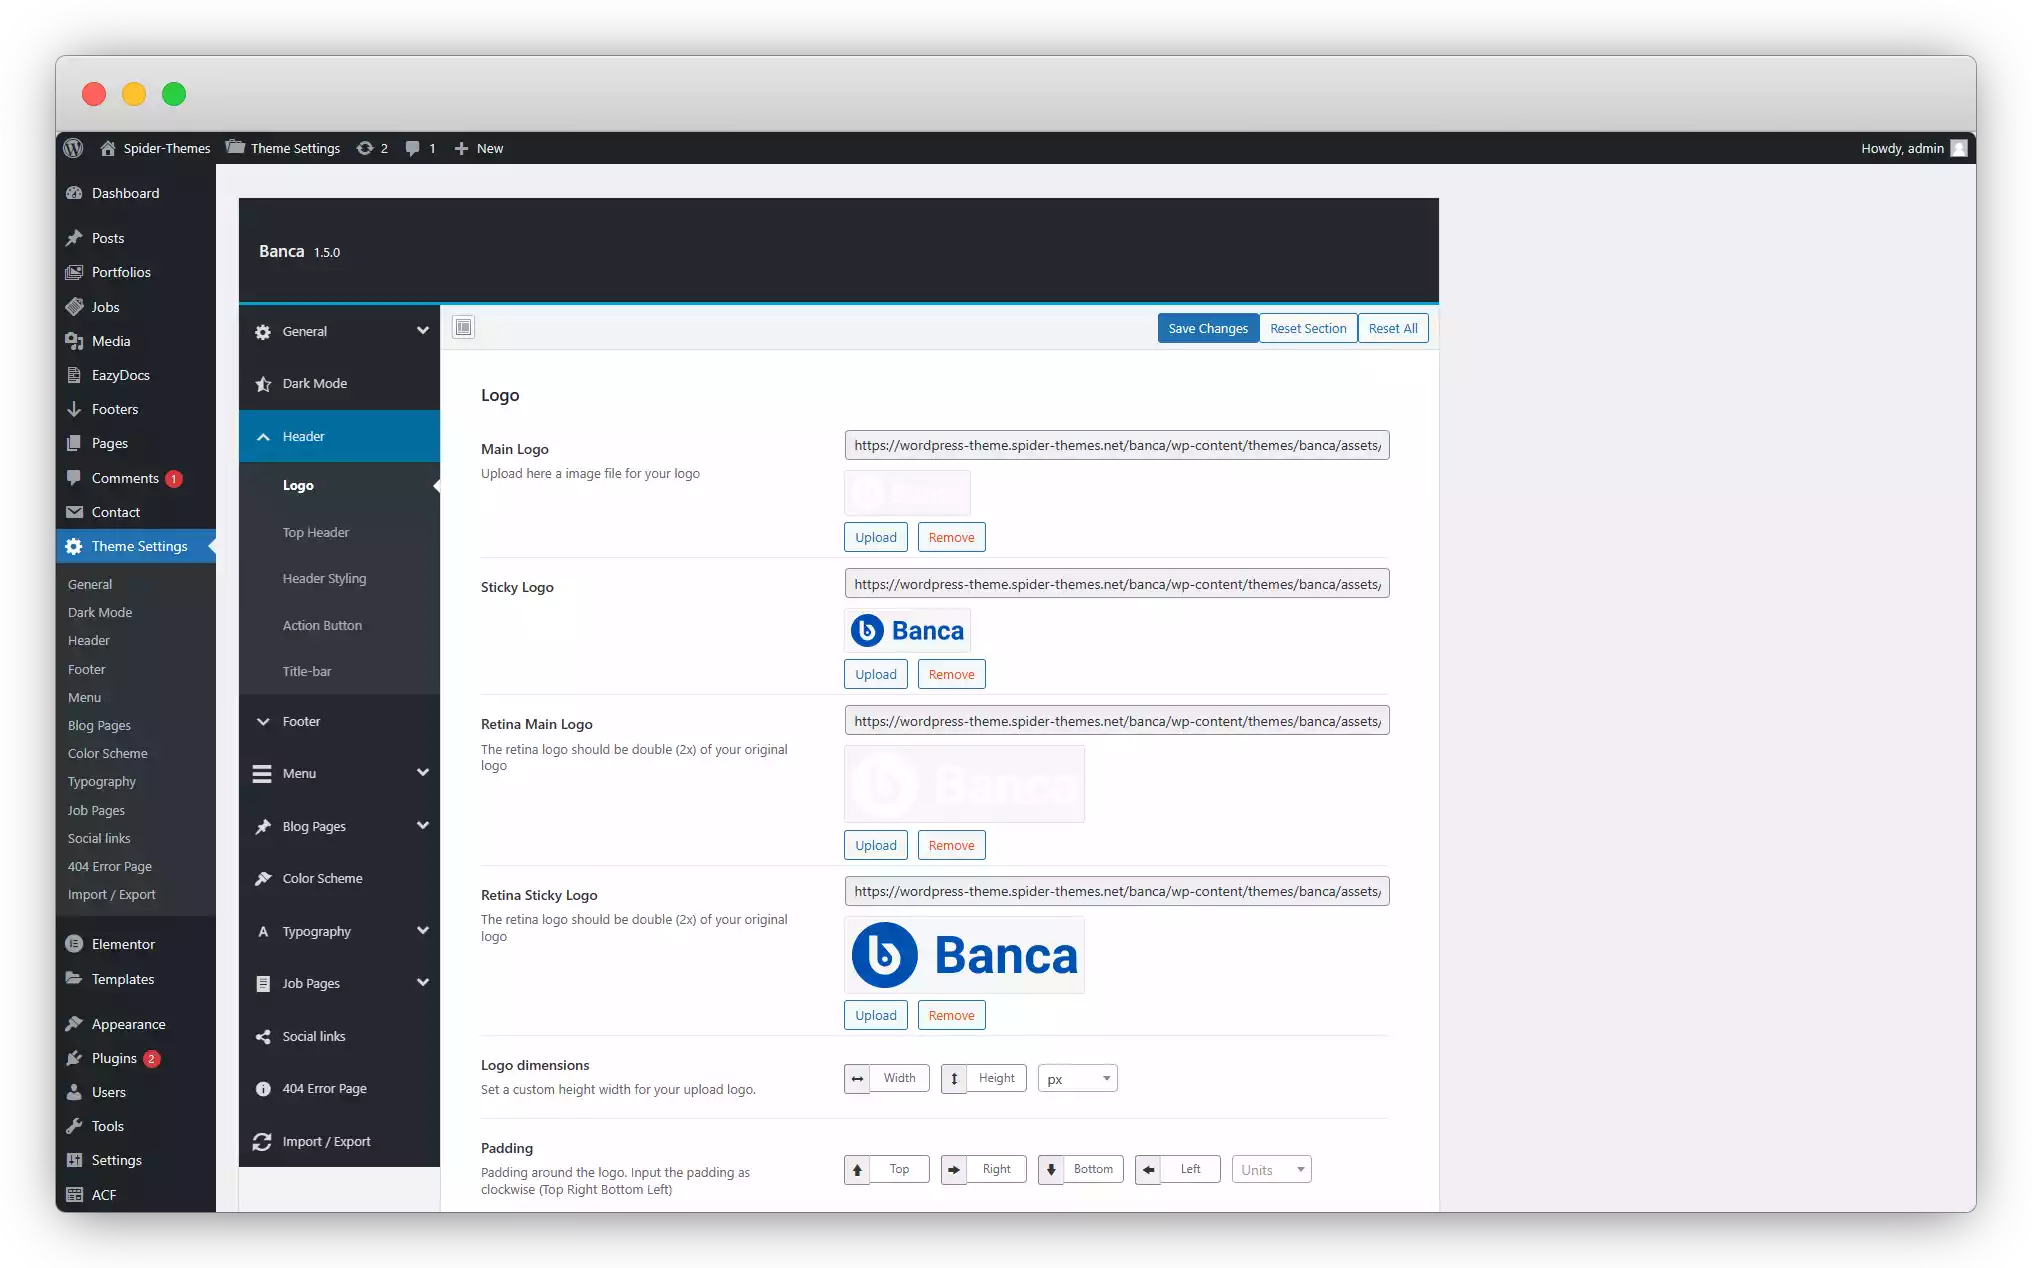Select Action Button submenu item
The image size is (2032, 1268).
[x=322, y=625]
